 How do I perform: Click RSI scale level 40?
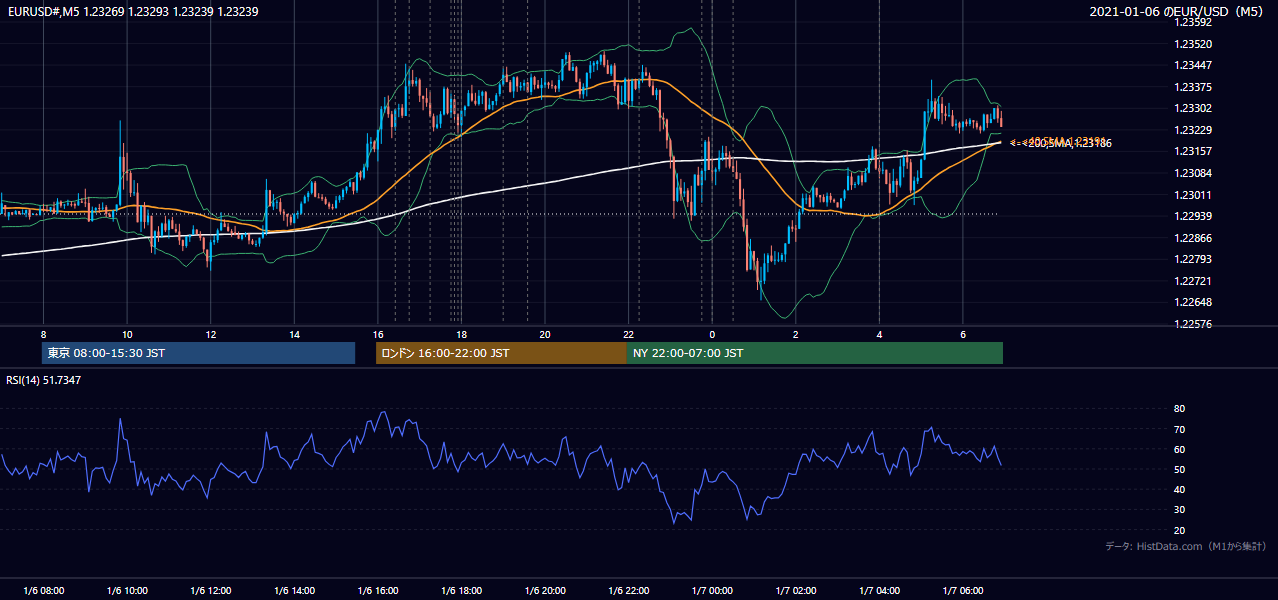[x=1179, y=489]
